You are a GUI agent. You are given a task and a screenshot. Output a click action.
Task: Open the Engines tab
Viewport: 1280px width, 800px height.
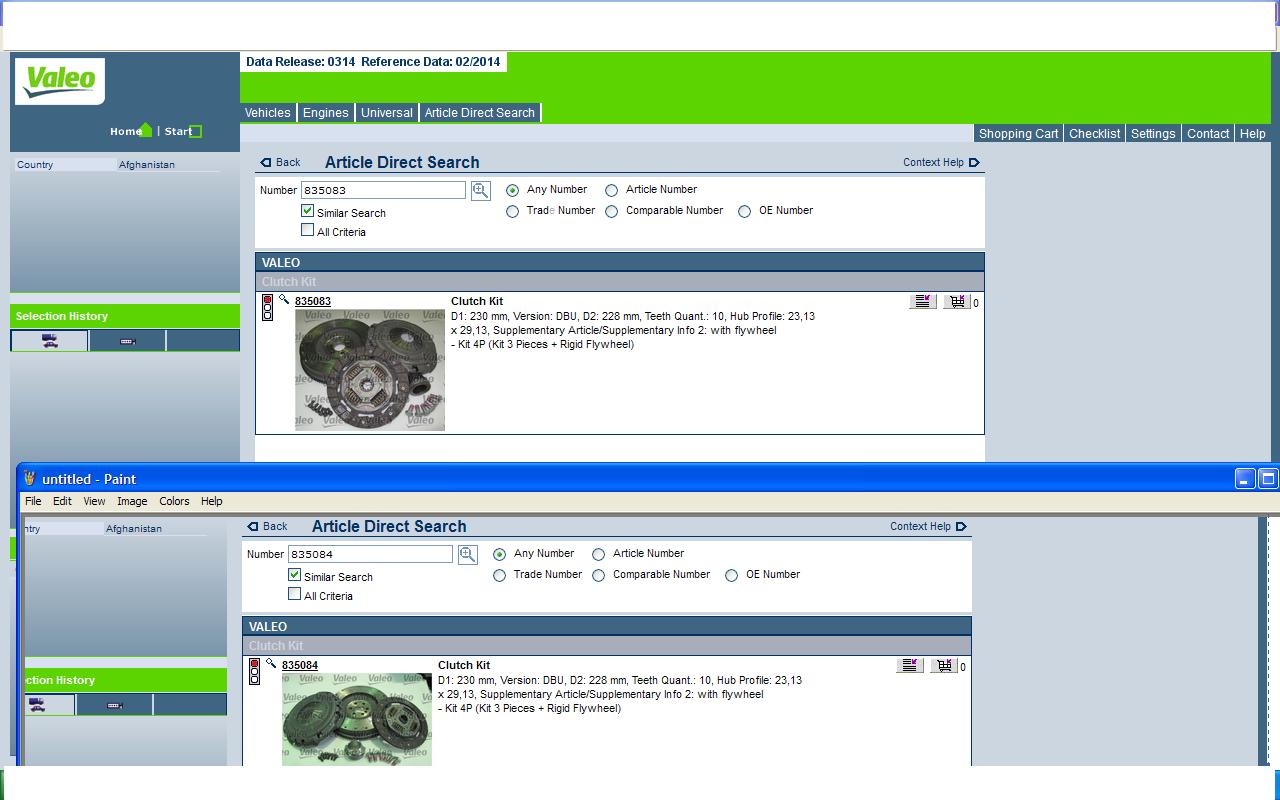326,113
